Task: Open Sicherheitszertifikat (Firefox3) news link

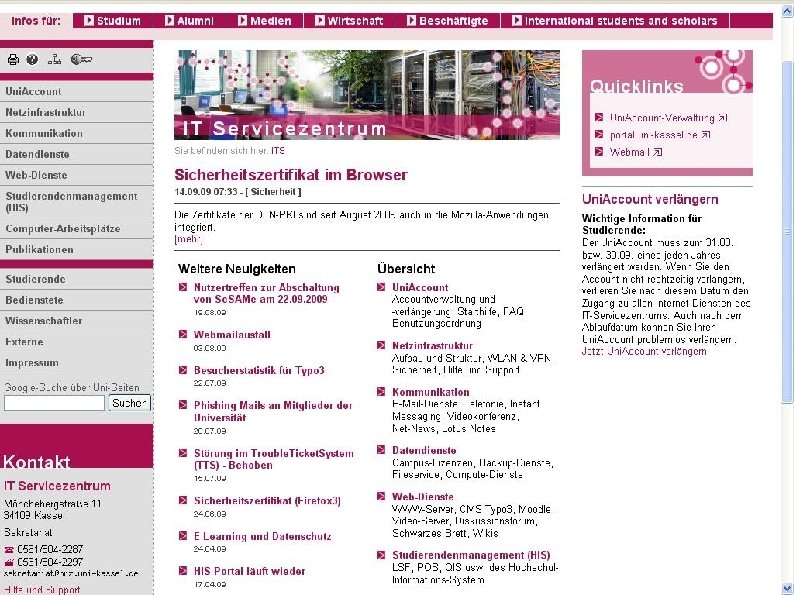Action: [x=267, y=501]
